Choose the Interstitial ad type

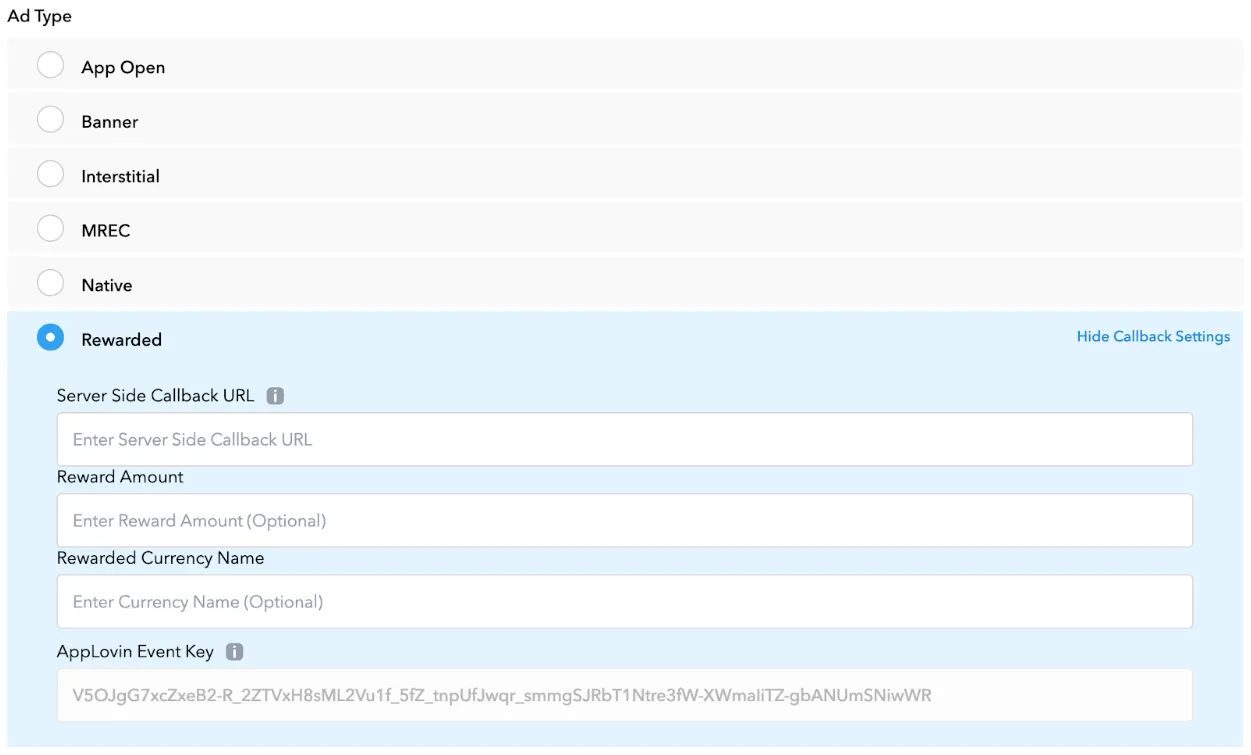[x=50, y=175]
